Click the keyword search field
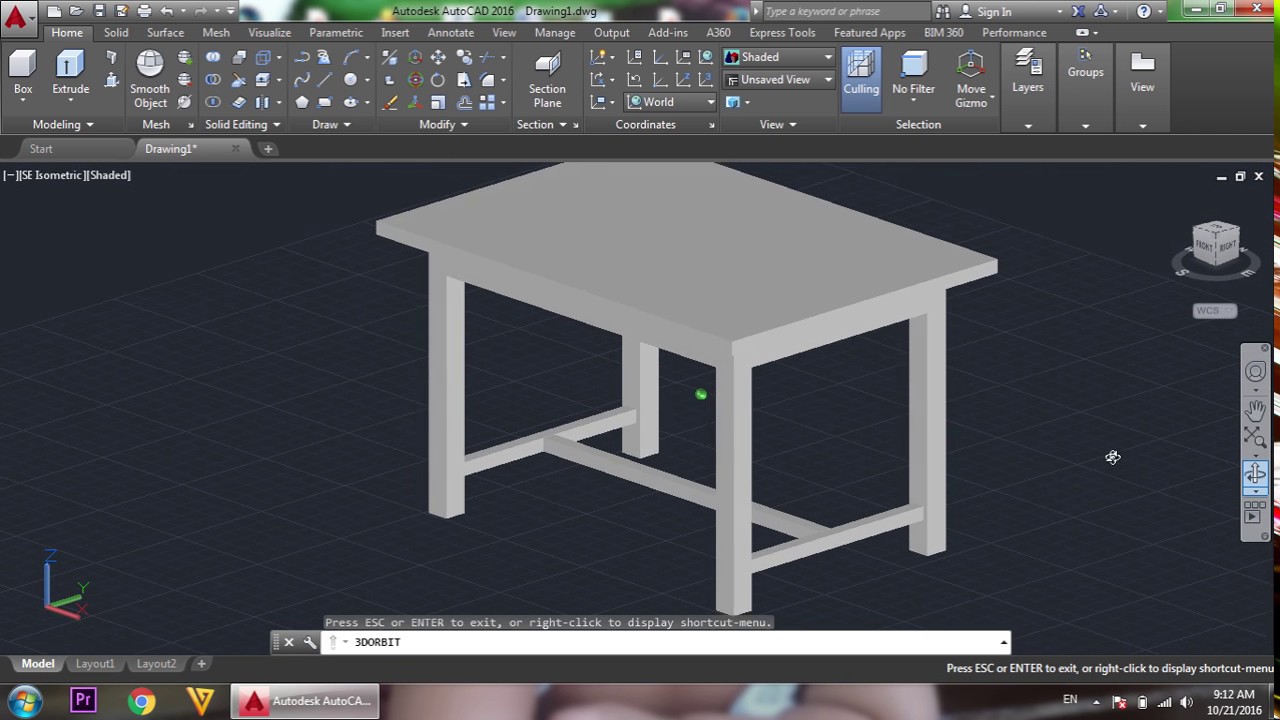 pyautogui.click(x=846, y=11)
